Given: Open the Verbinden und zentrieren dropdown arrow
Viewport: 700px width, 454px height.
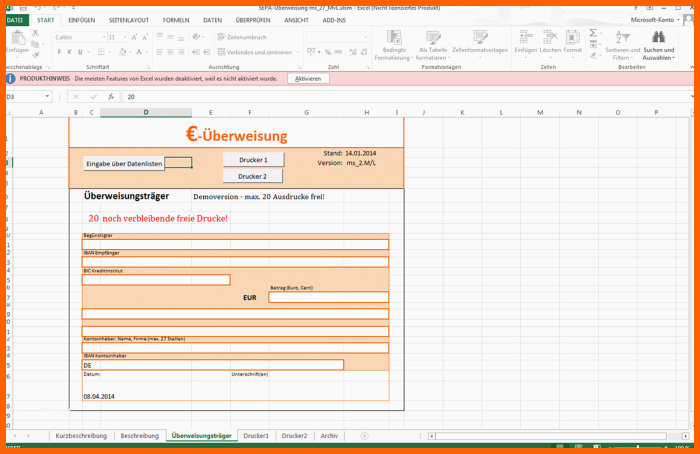Looking at the screenshot, I should (298, 52).
